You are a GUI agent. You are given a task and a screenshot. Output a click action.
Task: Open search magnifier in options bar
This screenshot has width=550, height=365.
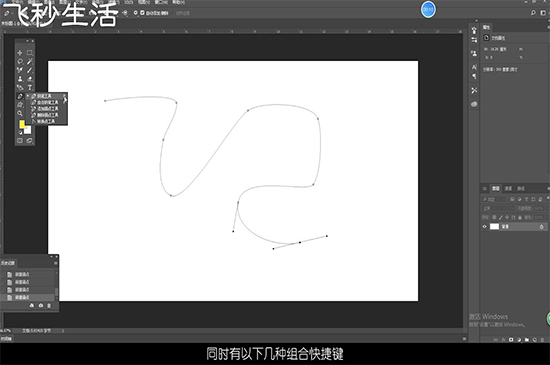(533, 13)
